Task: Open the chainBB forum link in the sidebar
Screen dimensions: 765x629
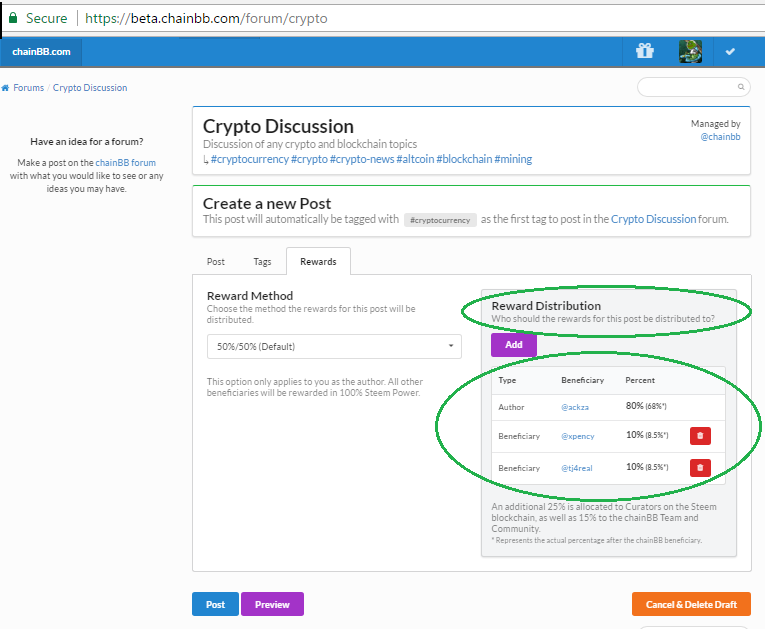Action: point(125,162)
